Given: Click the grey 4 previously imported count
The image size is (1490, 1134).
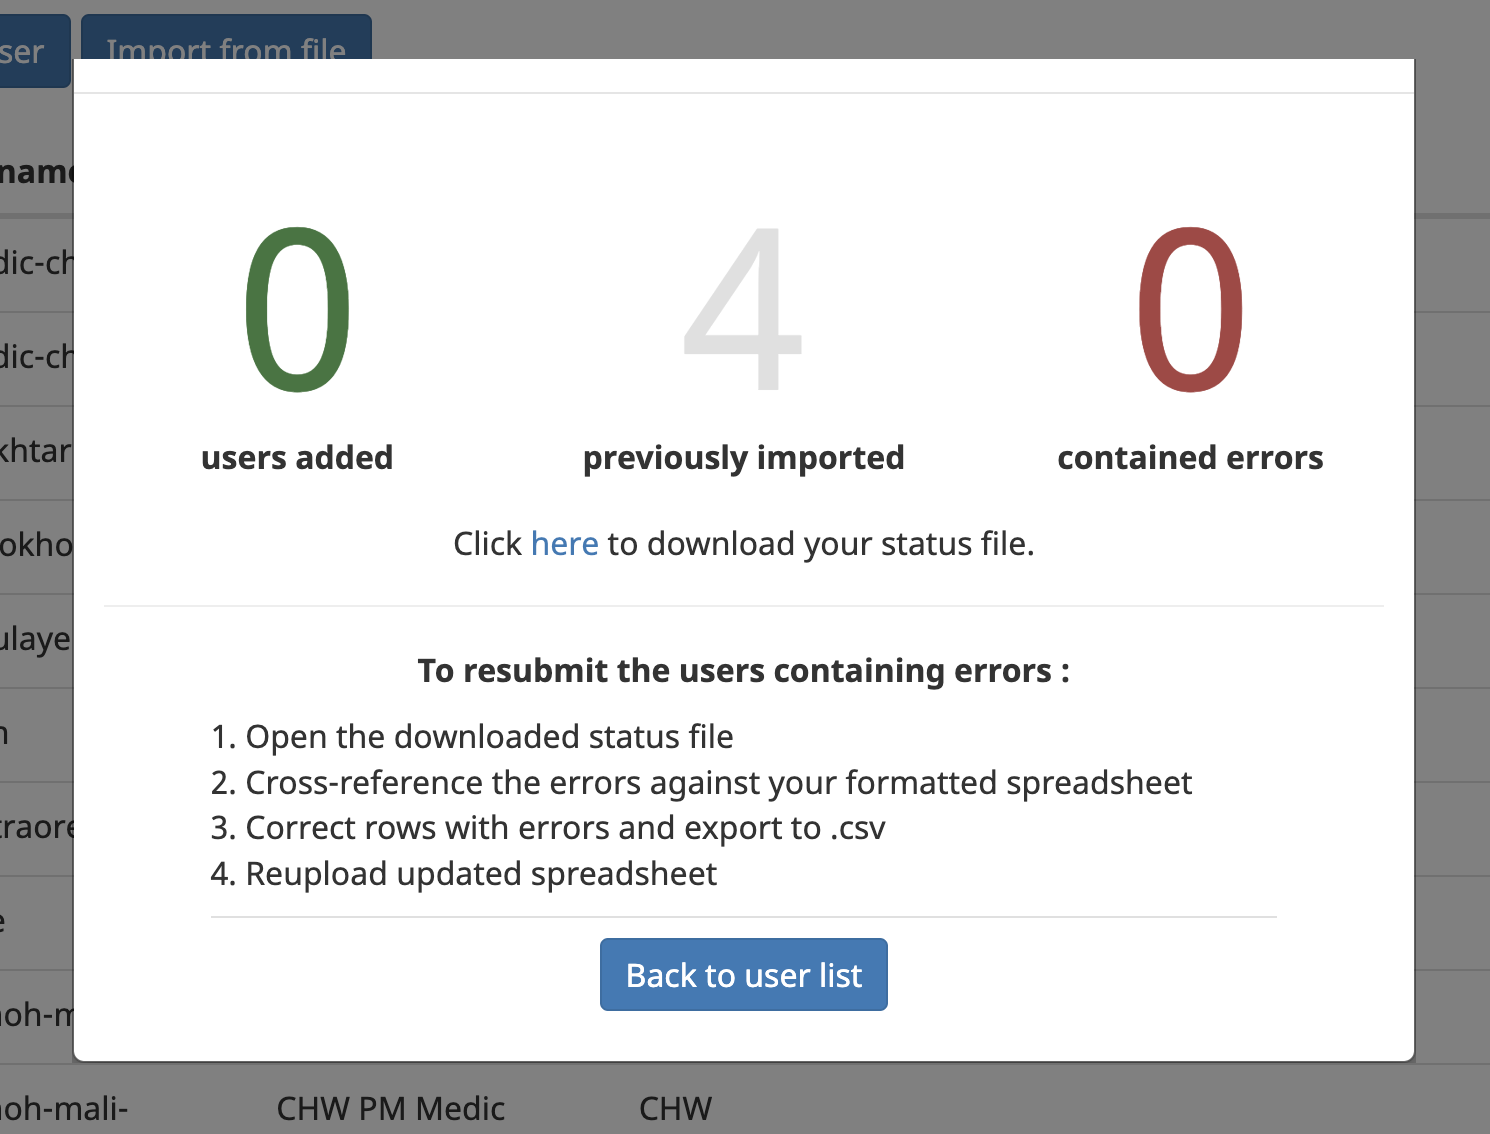Looking at the screenshot, I should (x=743, y=308).
